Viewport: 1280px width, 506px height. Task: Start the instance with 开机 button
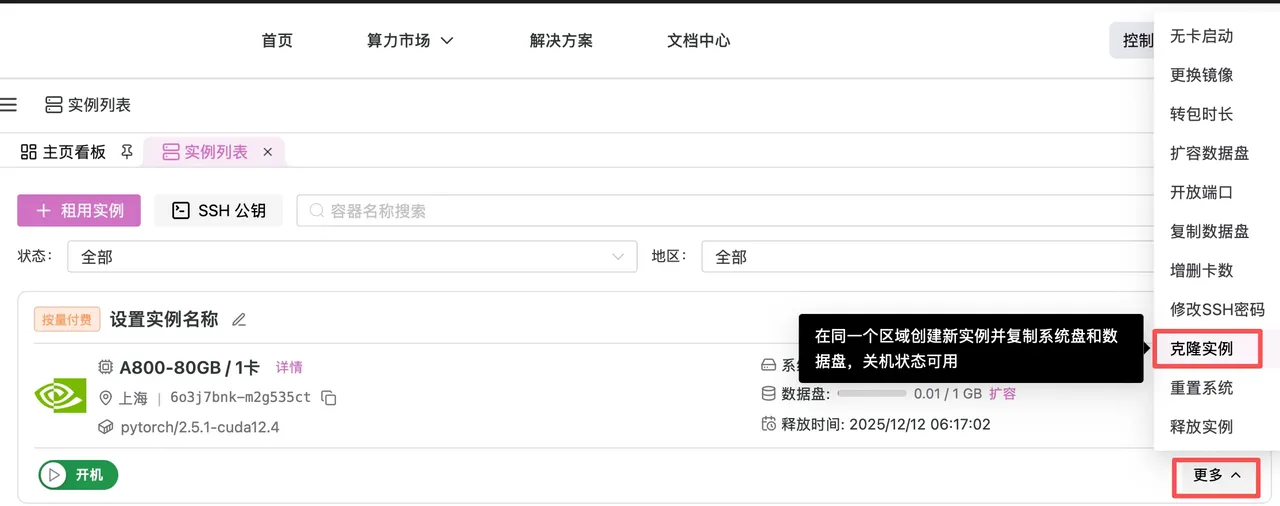click(79, 475)
